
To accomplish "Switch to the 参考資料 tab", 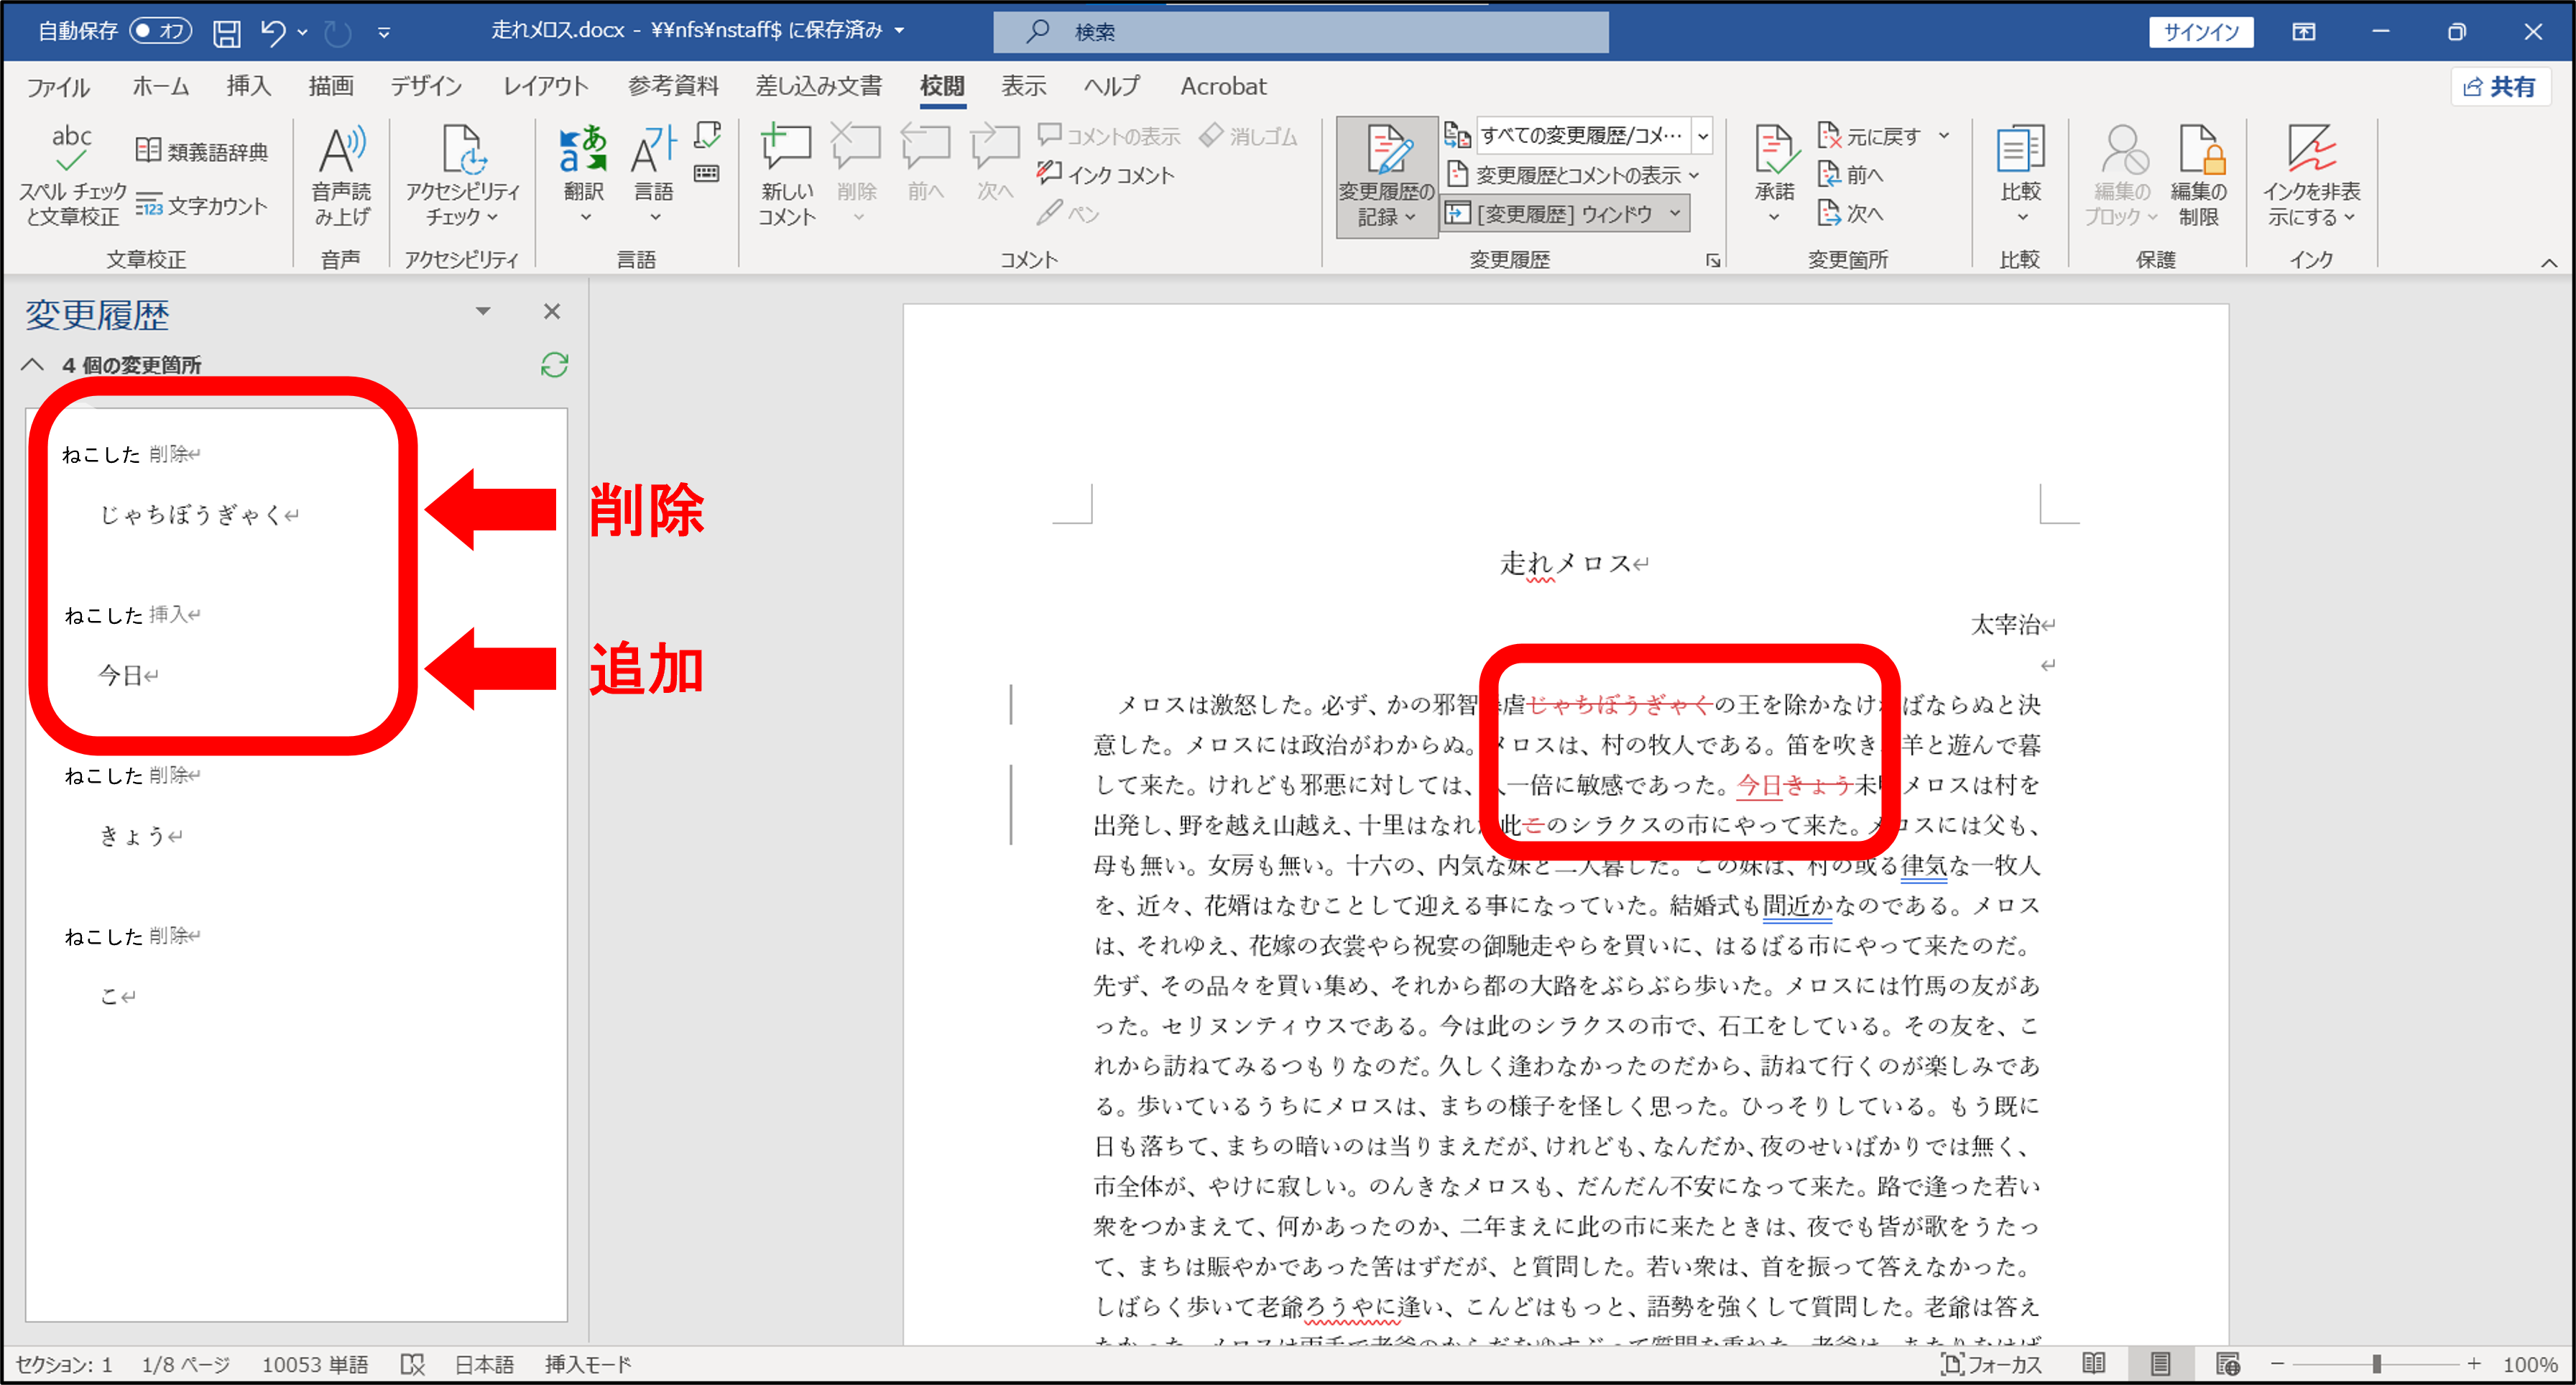I will pos(673,86).
